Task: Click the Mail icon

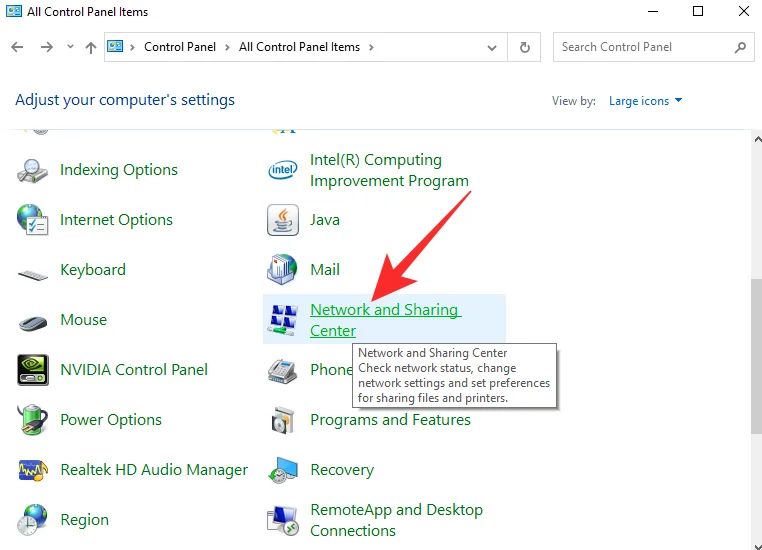Action: [282, 270]
